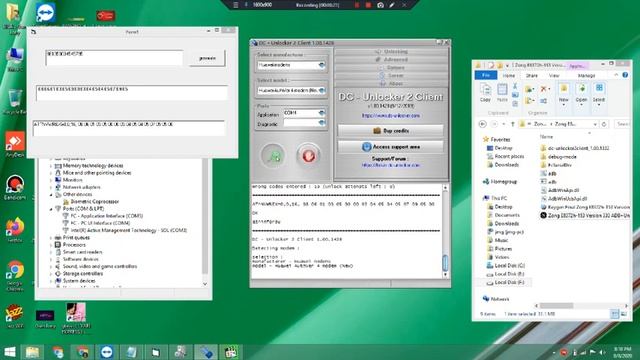Select Biometric Coprocessor device

(x=94, y=202)
